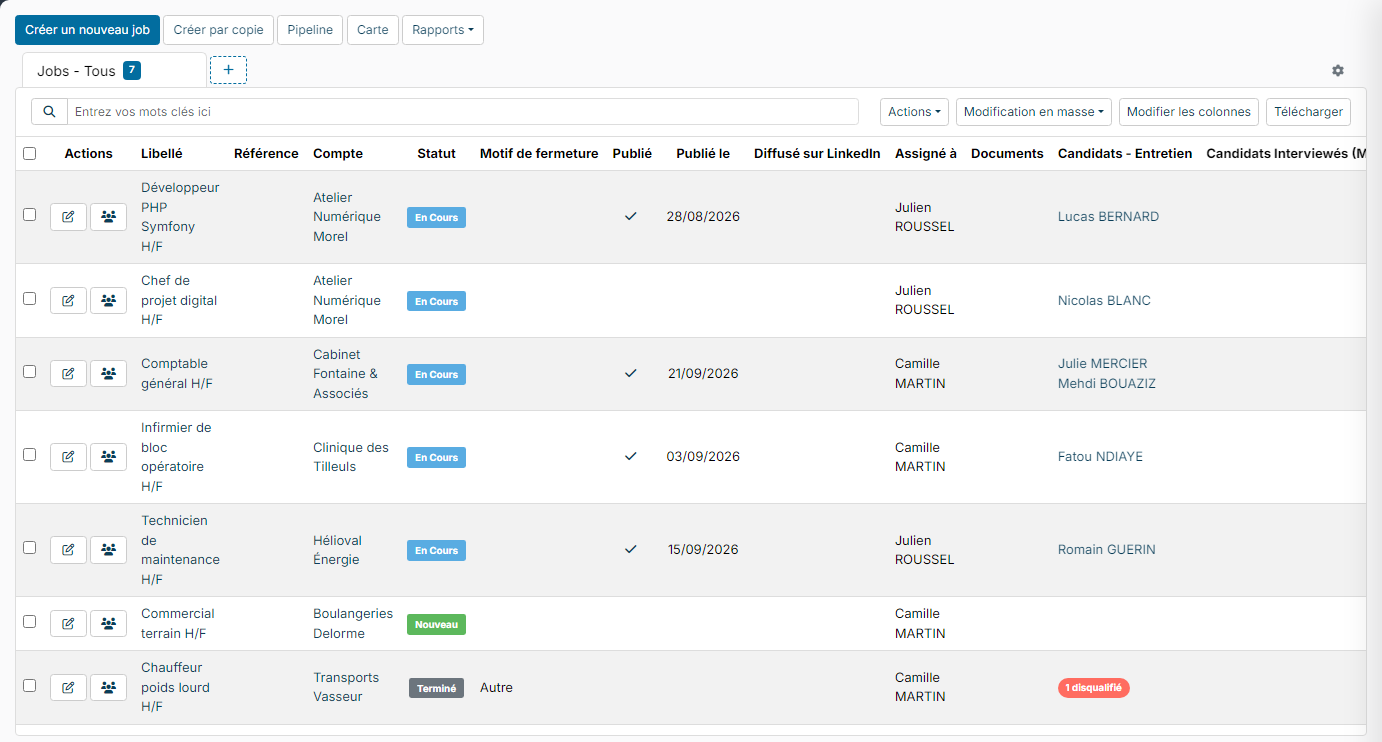Viewport: 1382px width, 742px height.
Task: Click Créer un nouveau job
Action: pyautogui.click(x=87, y=30)
